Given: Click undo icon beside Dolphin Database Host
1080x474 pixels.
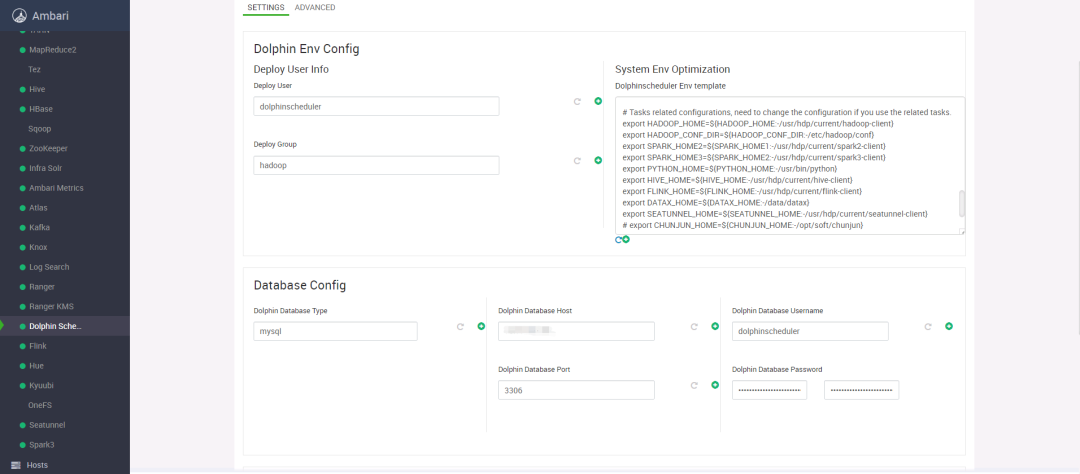Looking at the screenshot, I should [694, 327].
